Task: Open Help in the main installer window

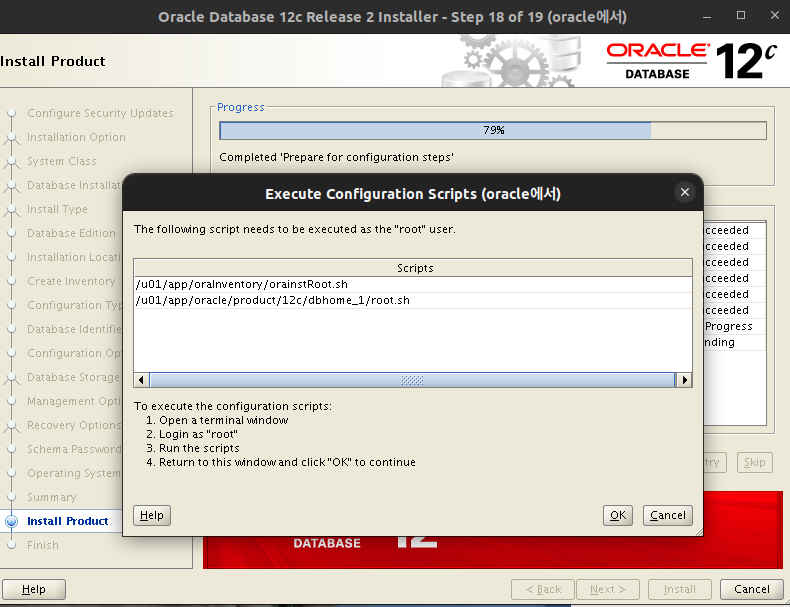Action: coord(34,589)
